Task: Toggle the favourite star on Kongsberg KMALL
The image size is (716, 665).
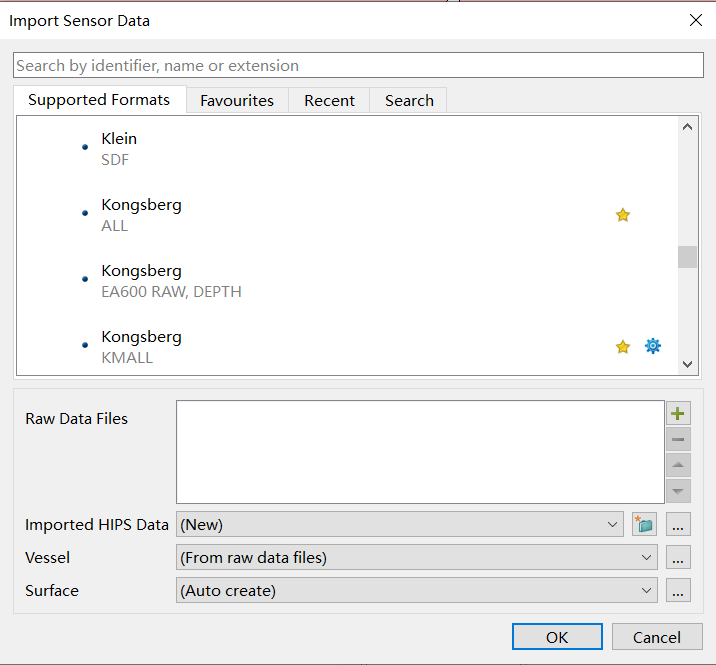Action: pos(623,346)
